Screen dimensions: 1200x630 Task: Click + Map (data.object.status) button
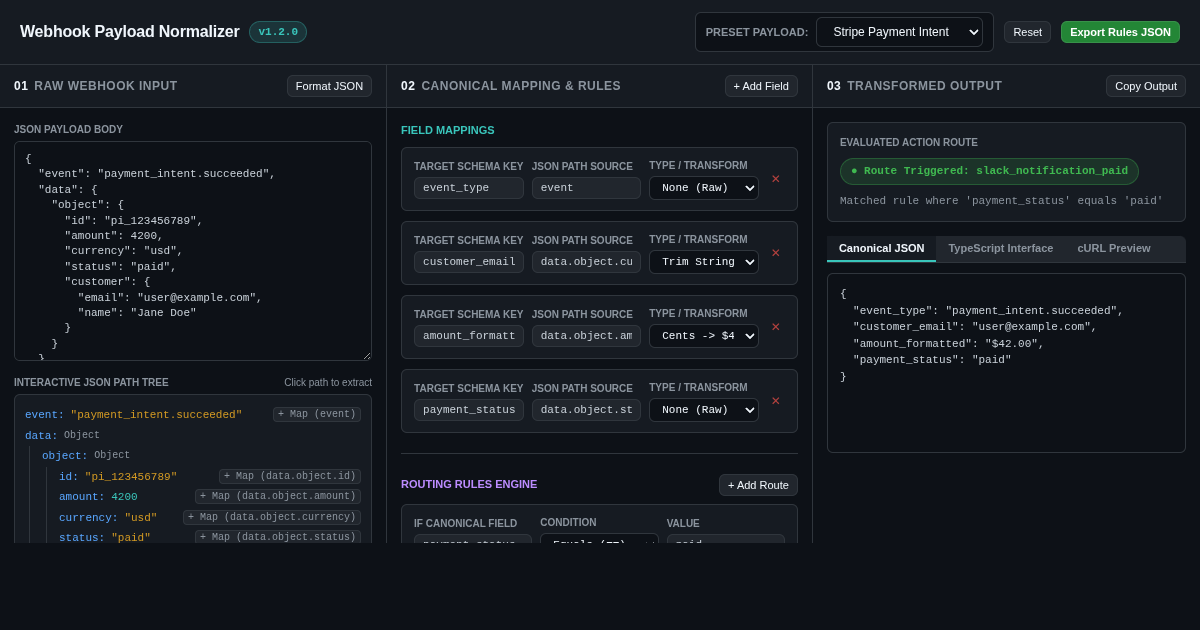pyautogui.click(x=278, y=537)
